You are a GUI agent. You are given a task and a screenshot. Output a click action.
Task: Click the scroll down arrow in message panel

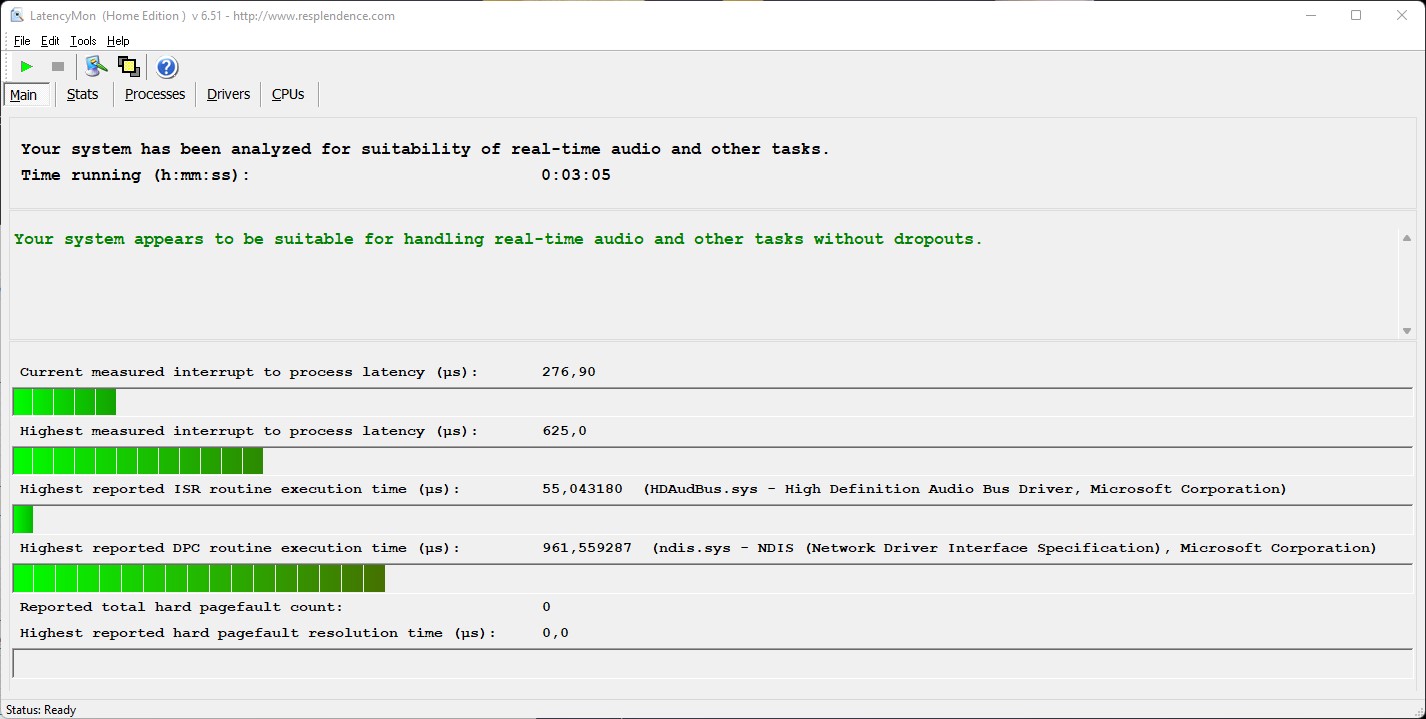[1406, 331]
